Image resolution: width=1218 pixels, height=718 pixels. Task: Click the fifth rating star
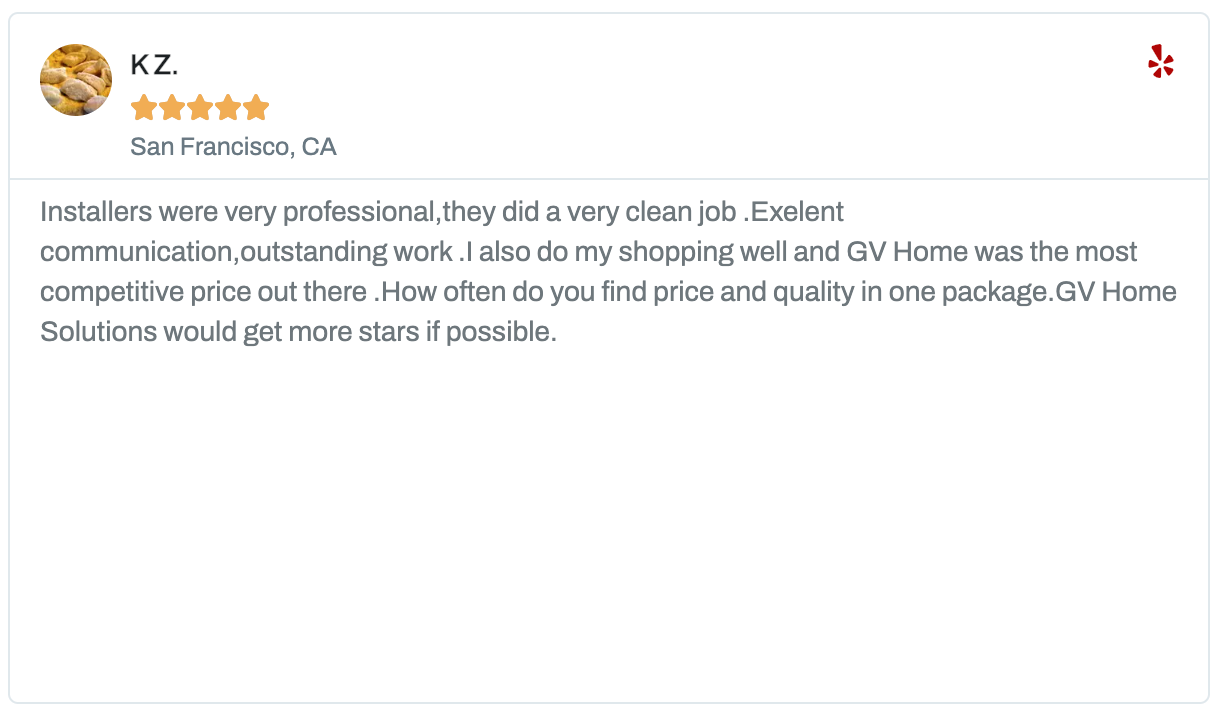pyautogui.click(x=256, y=107)
